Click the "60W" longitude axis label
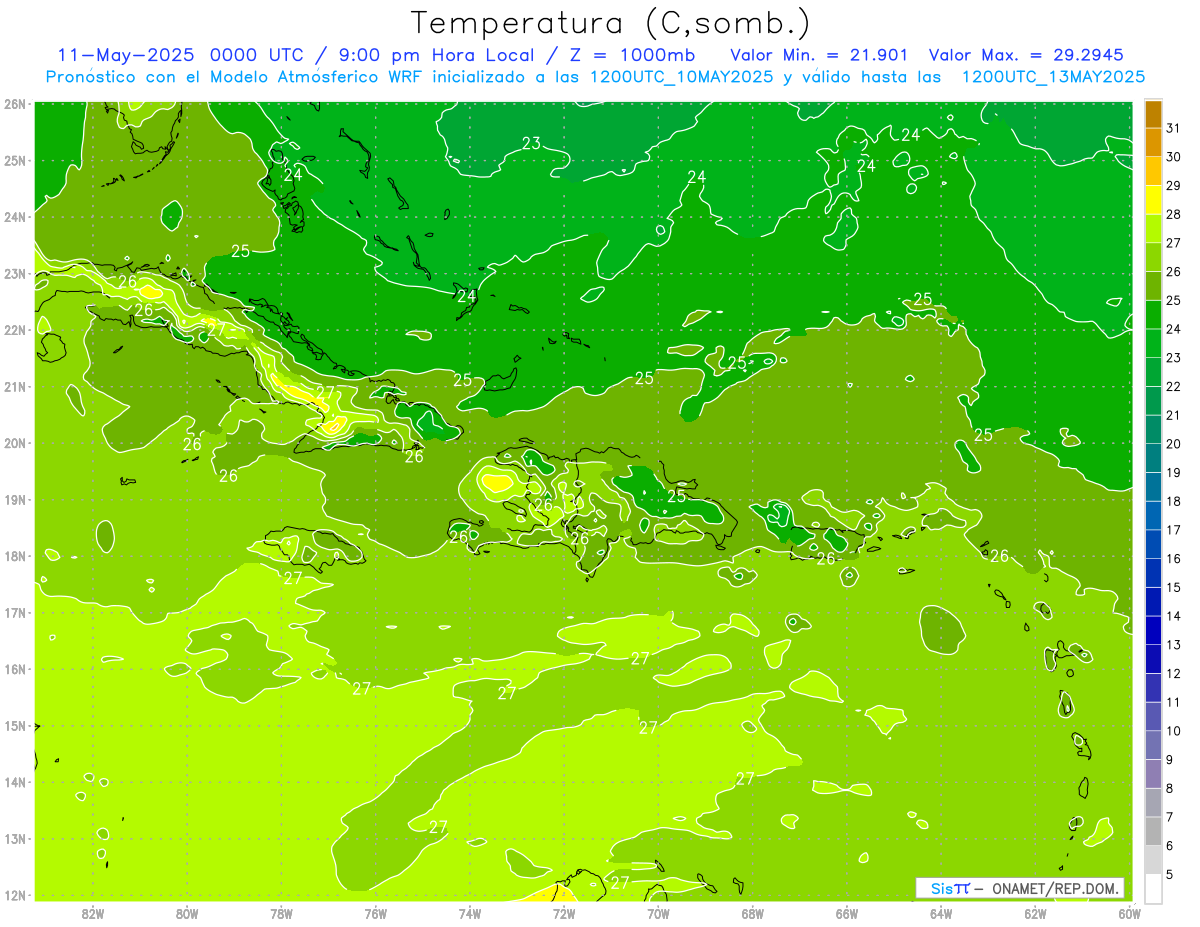This screenshot has width=1200, height=927. [x=1130, y=914]
